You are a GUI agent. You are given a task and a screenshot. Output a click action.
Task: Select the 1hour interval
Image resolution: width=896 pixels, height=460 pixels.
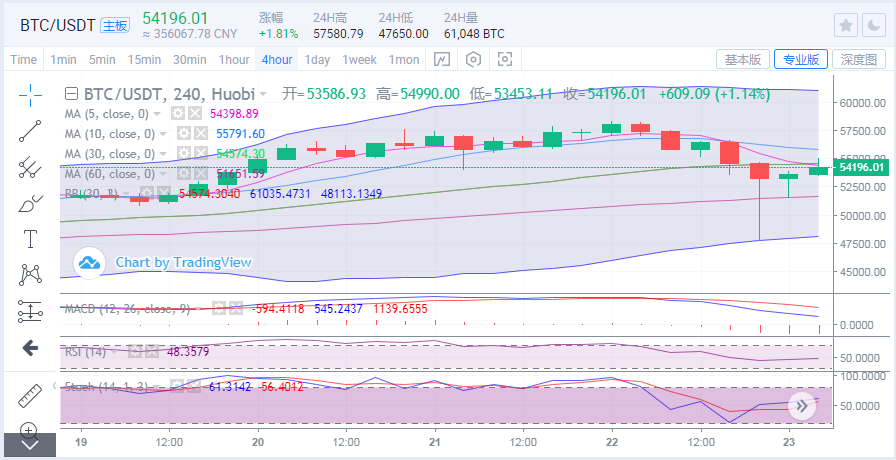click(234, 59)
